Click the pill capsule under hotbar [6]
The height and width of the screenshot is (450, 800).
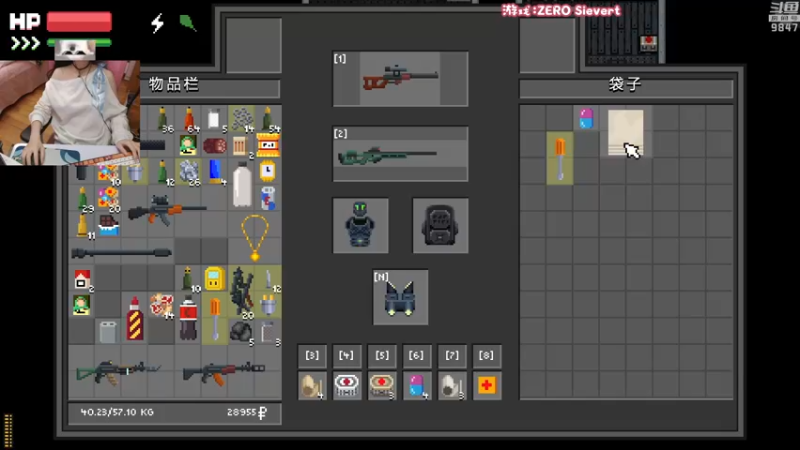click(x=417, y=386)
